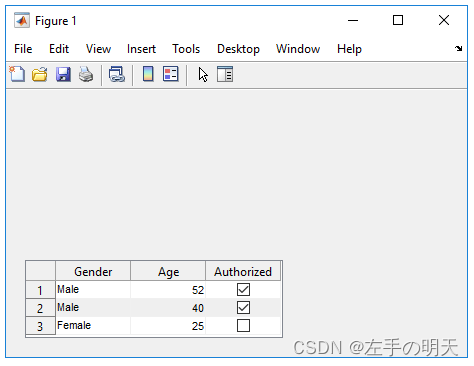This screenshot has width=474, height=366.
Task: Open the Tools menu
Action: coord(186,49)
